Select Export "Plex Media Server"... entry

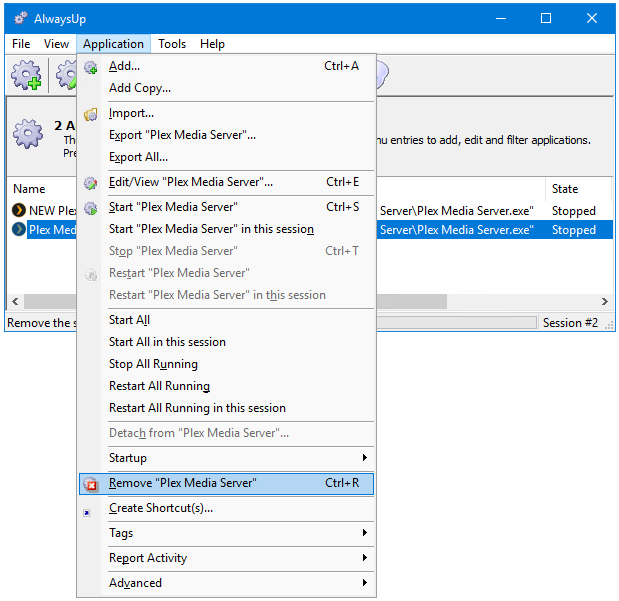point(226,135)
